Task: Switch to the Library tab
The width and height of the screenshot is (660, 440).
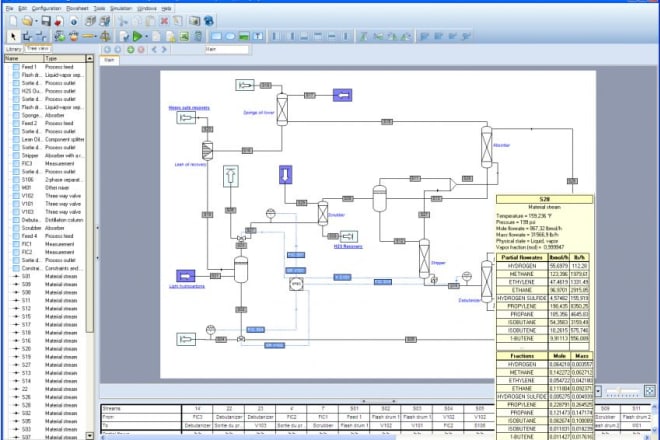Action: coord(13,49)
